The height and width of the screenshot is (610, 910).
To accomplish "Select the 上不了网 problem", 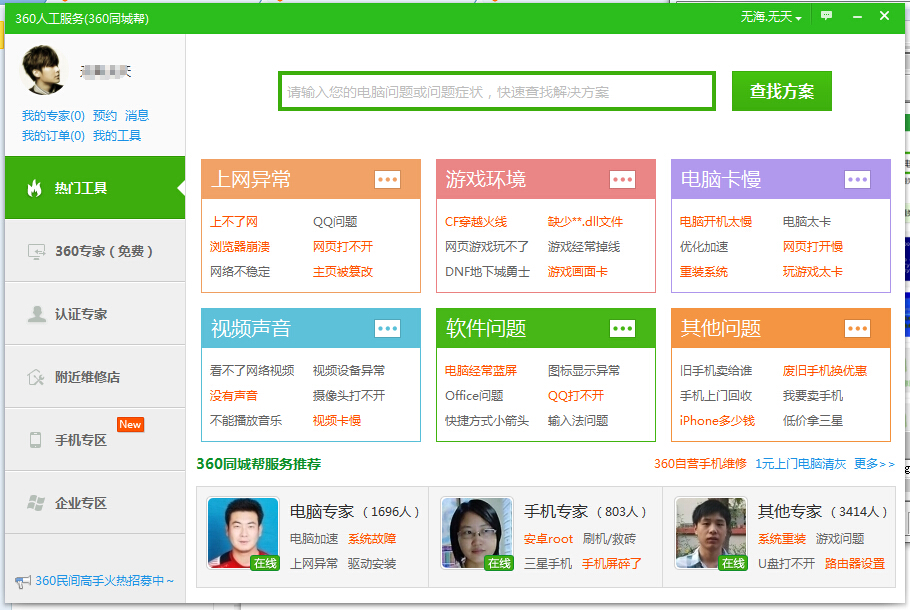I will click(234, 222).
